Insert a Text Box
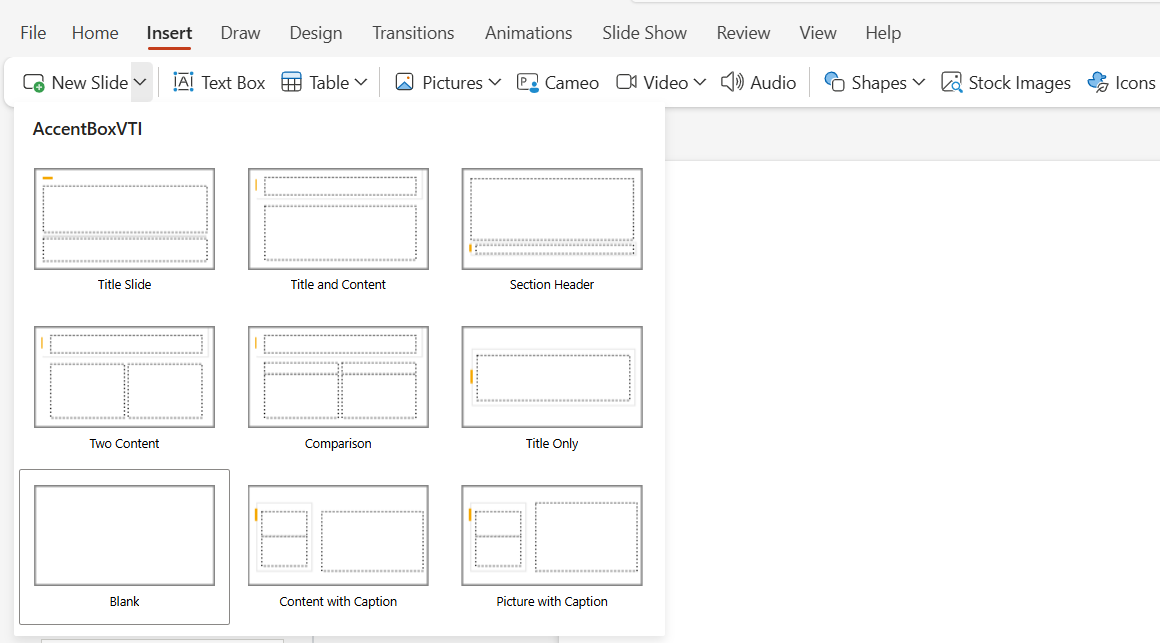This screenshot has width=1160, height=643. click(218, 82)
